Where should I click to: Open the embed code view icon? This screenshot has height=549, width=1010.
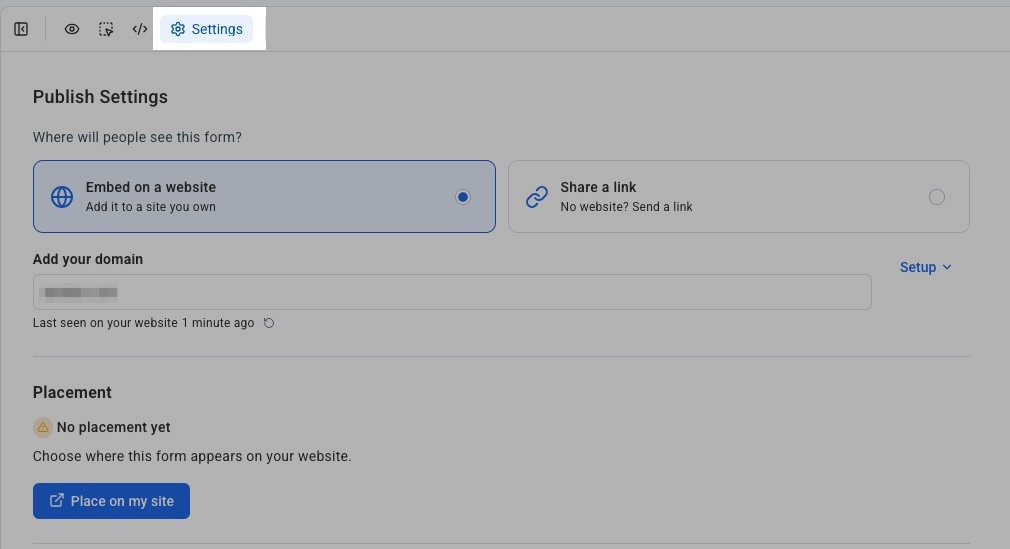pos(140,29)
